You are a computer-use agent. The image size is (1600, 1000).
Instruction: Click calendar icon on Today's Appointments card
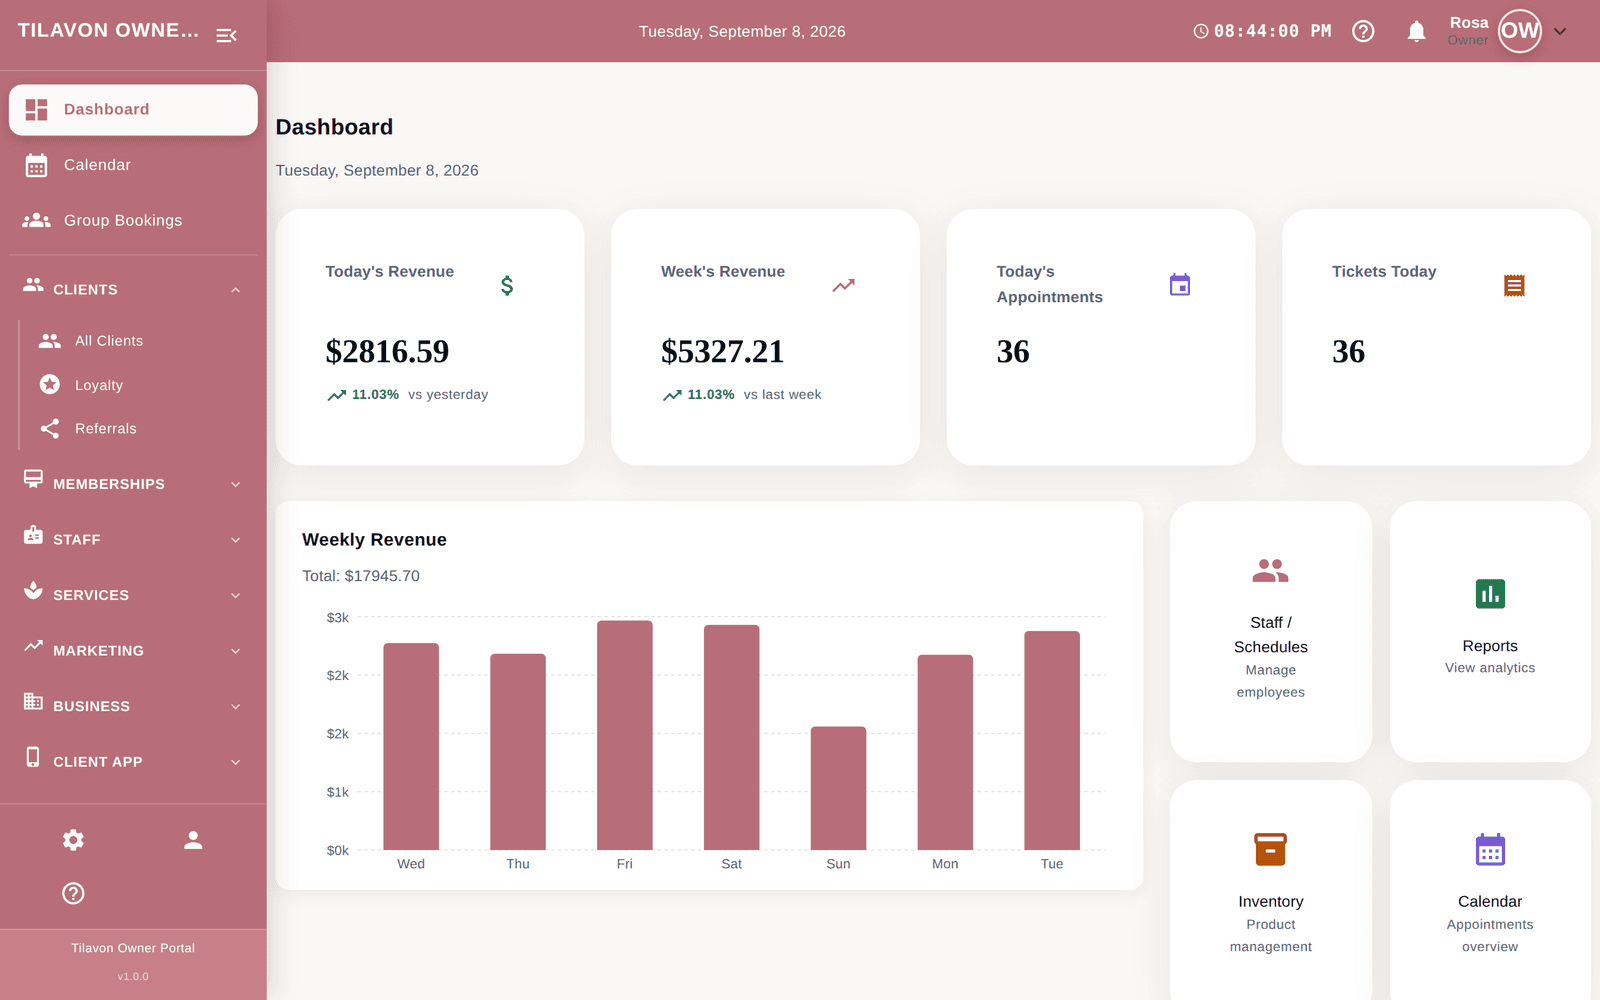pos(1180,285)
